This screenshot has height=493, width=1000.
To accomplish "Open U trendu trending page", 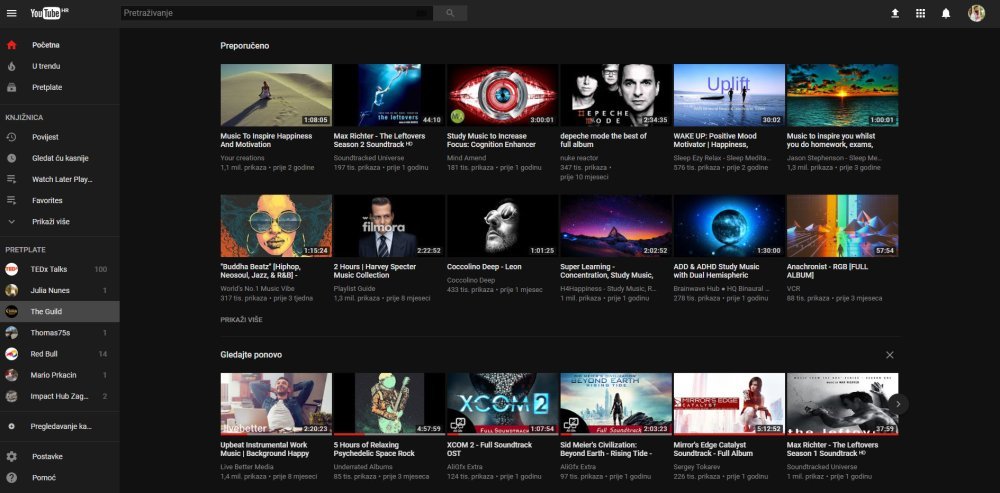I will 60,66.
